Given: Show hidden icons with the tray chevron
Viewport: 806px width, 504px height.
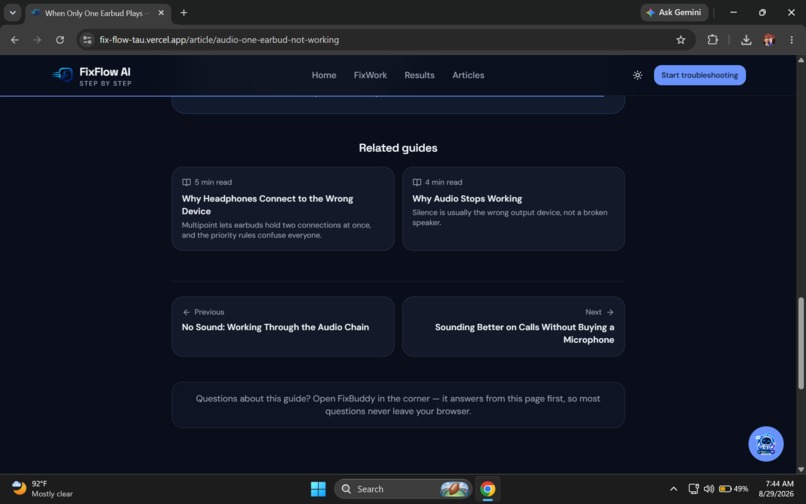Looking at the screenshot, I should pyautogui.click(x=673, y=489).
